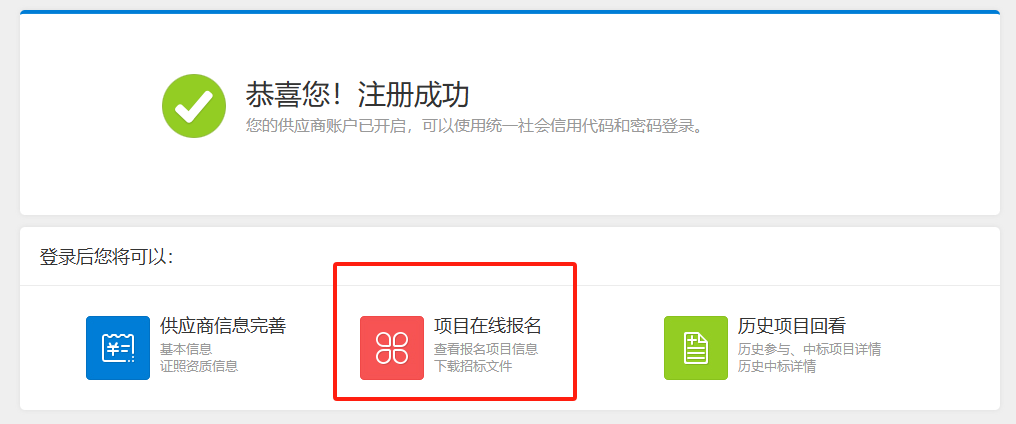Click the 历史中标详情 text
This screenshot has height=424, width=1016.
point(777,366)
